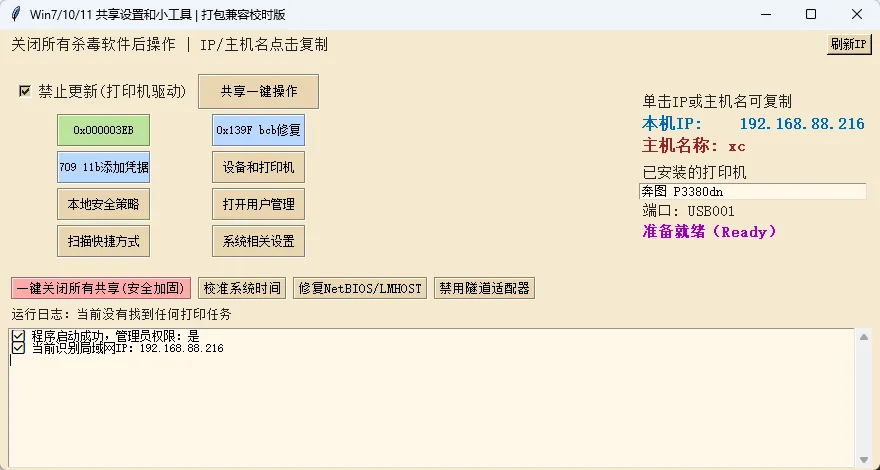The image size is (880, 470).
Task: Run 共享一键操作
Action: coord(258,92)
